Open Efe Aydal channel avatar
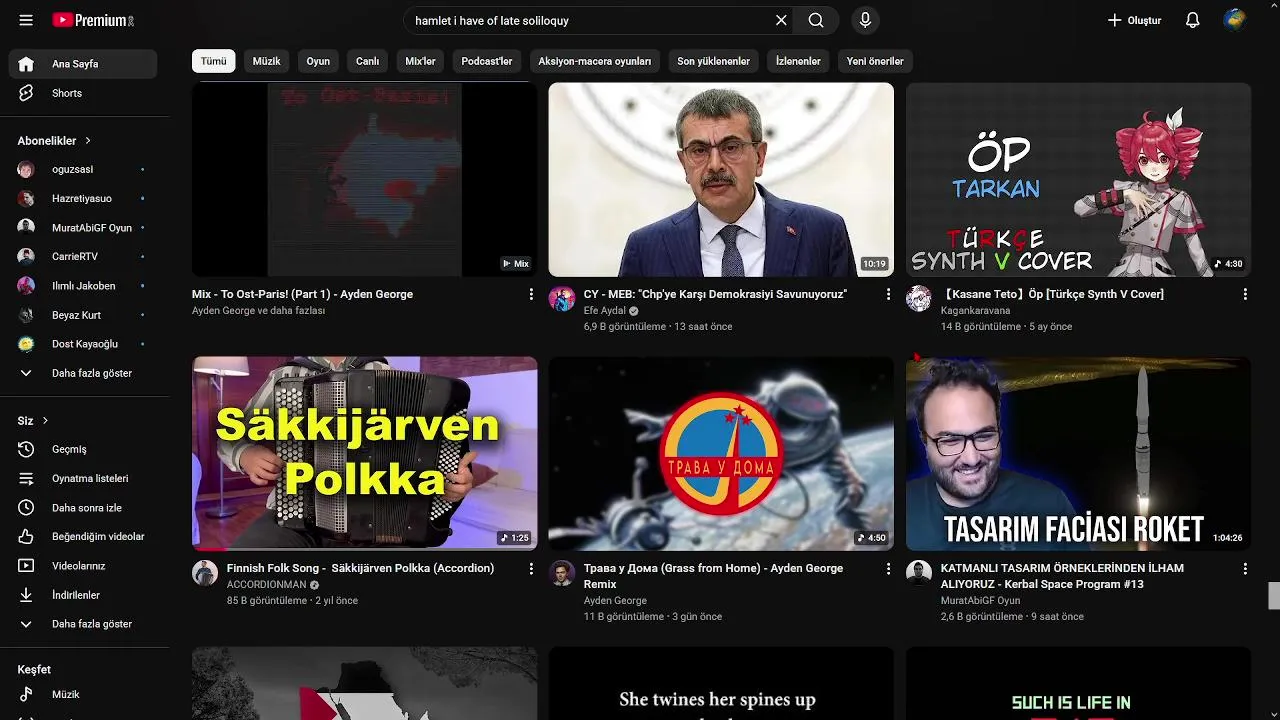Image resolution: width=1280 pixels, height=720 pixels. pos(562,299)
